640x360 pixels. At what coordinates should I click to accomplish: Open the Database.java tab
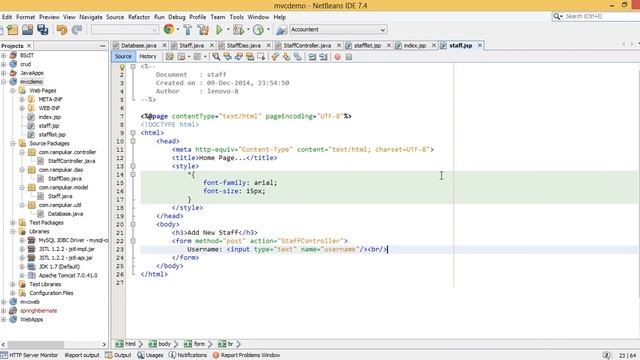click(139, 45)
